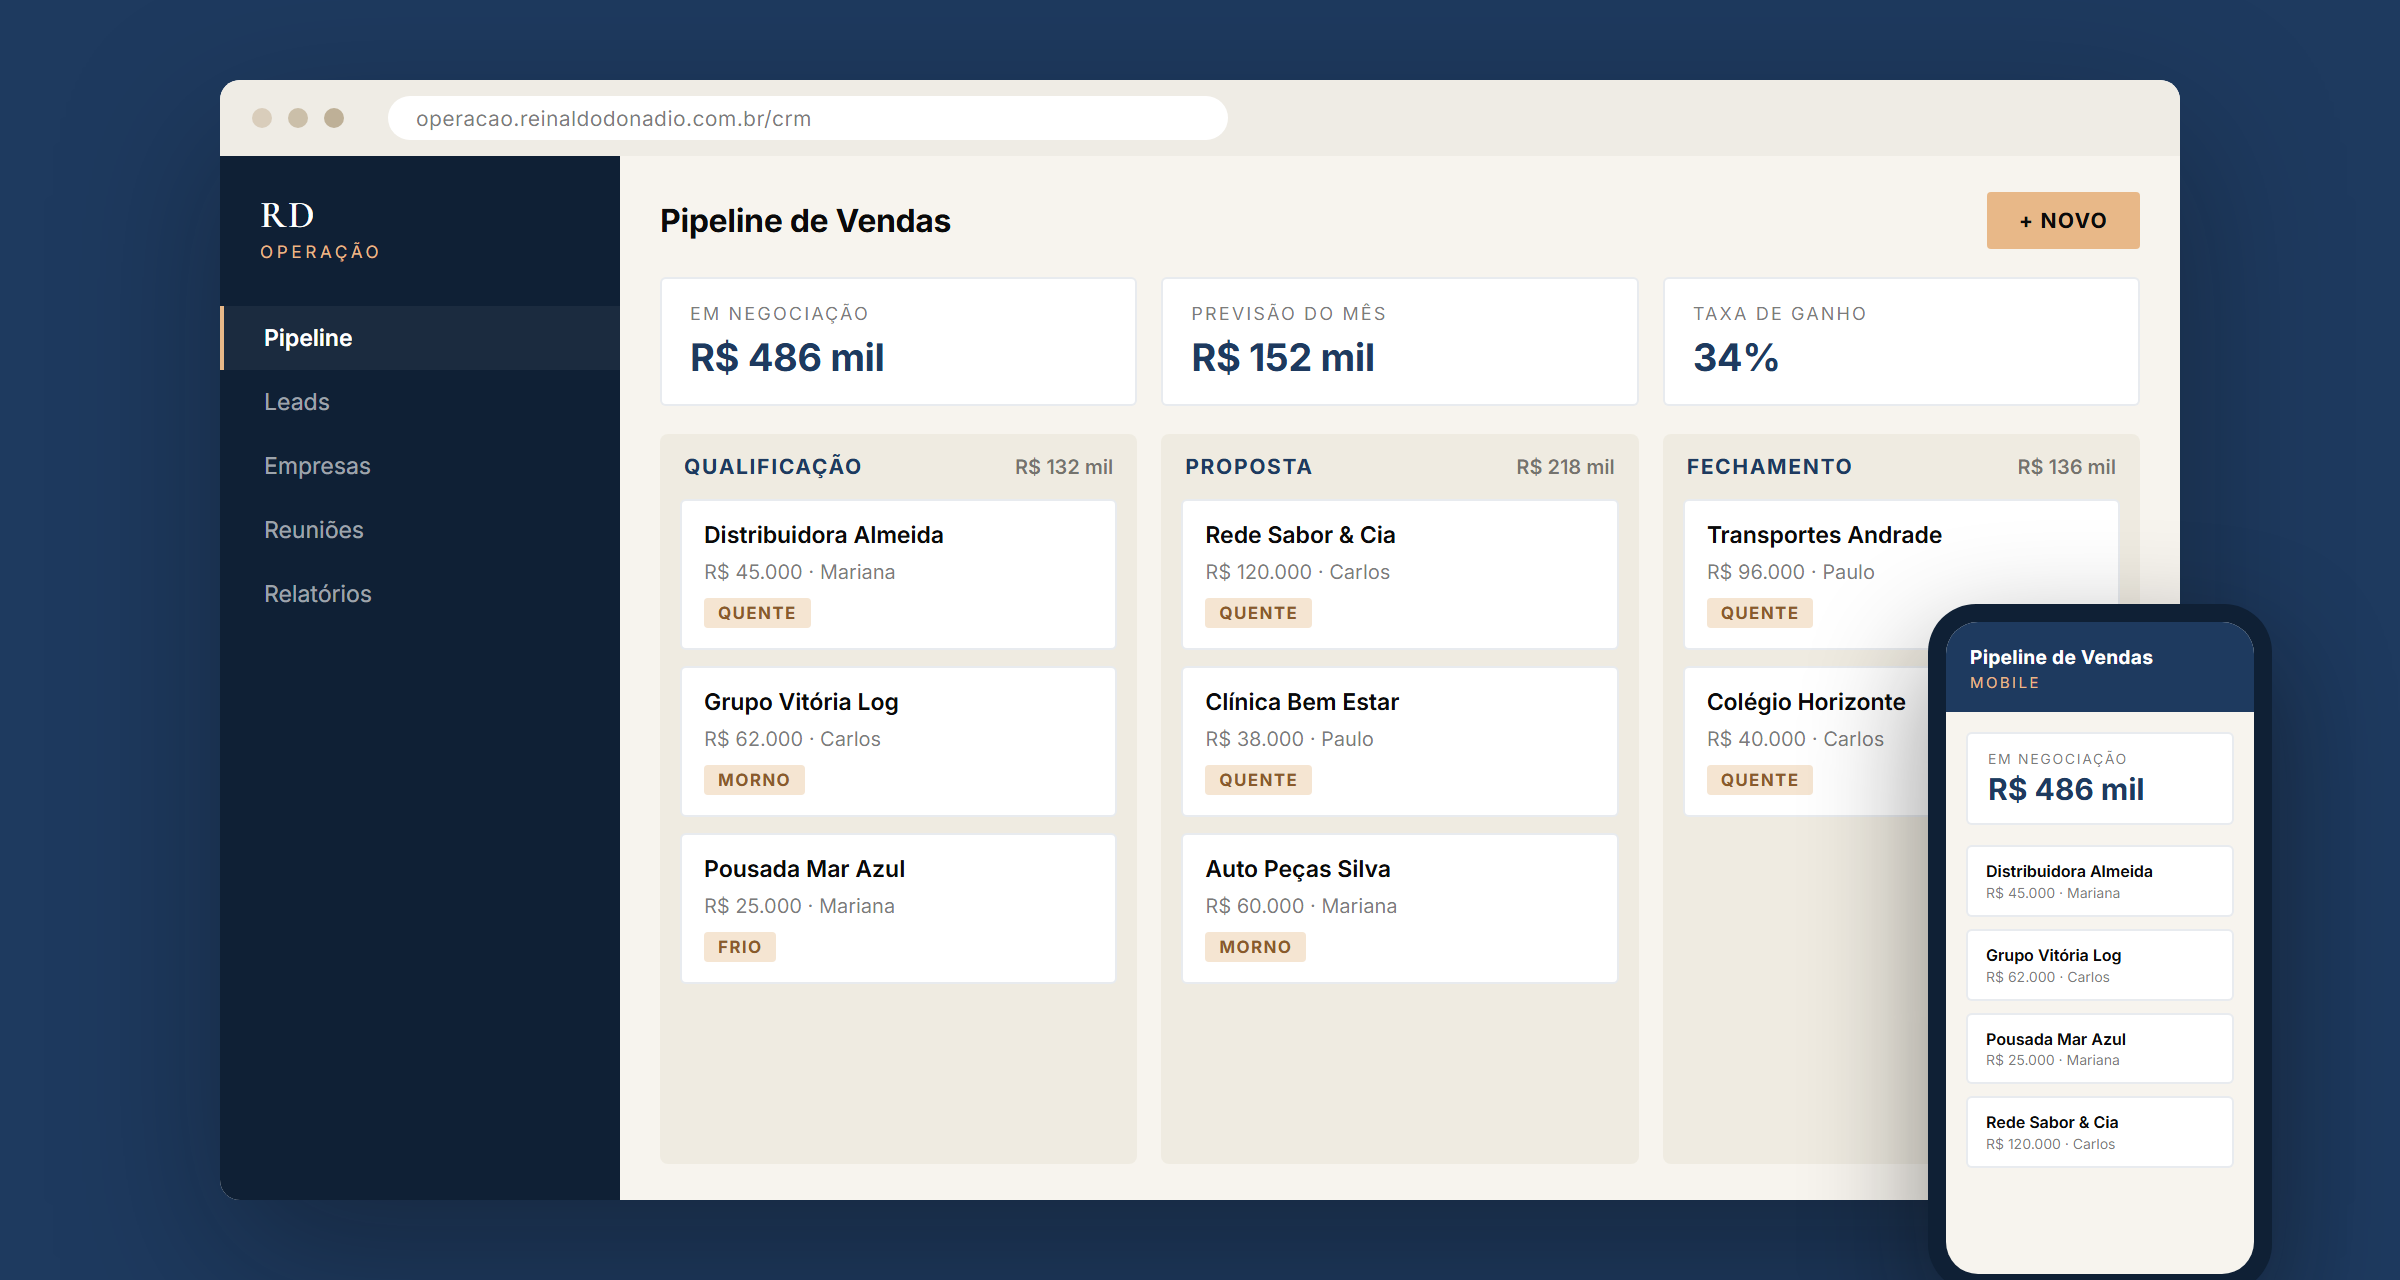Open the Grupo Vitória Log deal in Qualificação
2400x1280 pixels.
pyautogui.click(x=898, y=741)
